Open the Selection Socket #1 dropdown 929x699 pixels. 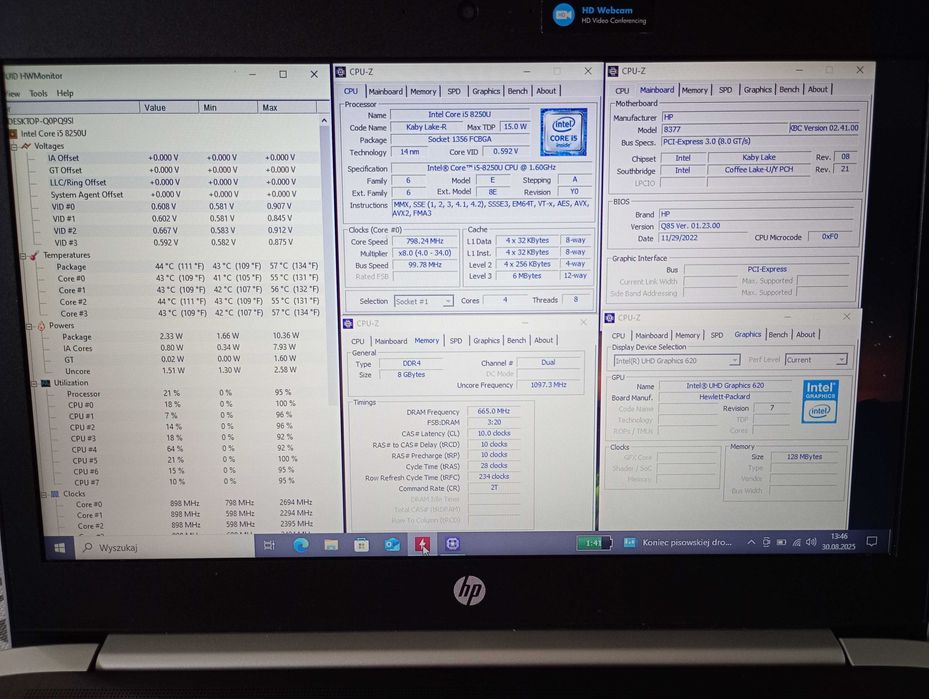coord(424,301)
